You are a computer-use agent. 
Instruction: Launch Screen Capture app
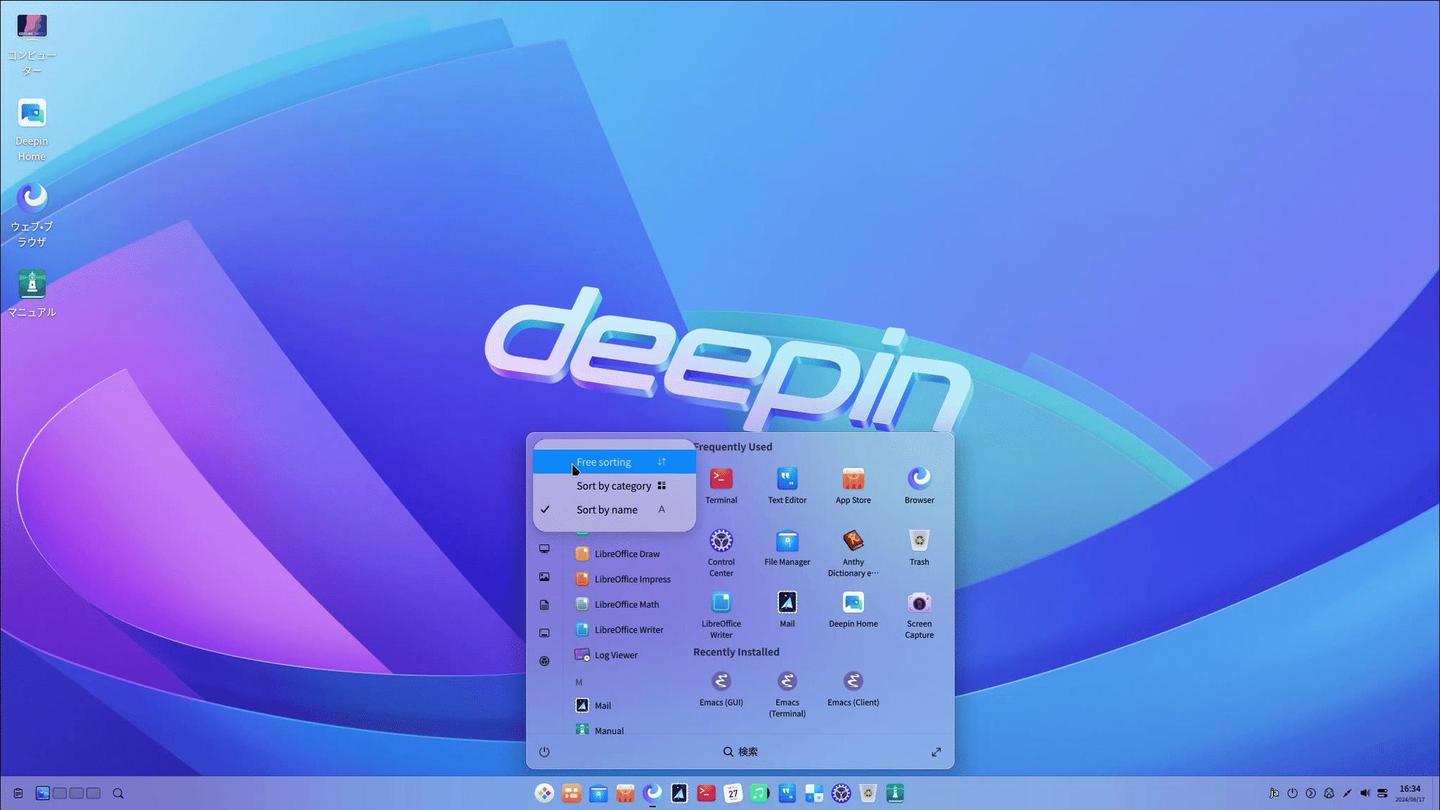[x=919, y=614]
